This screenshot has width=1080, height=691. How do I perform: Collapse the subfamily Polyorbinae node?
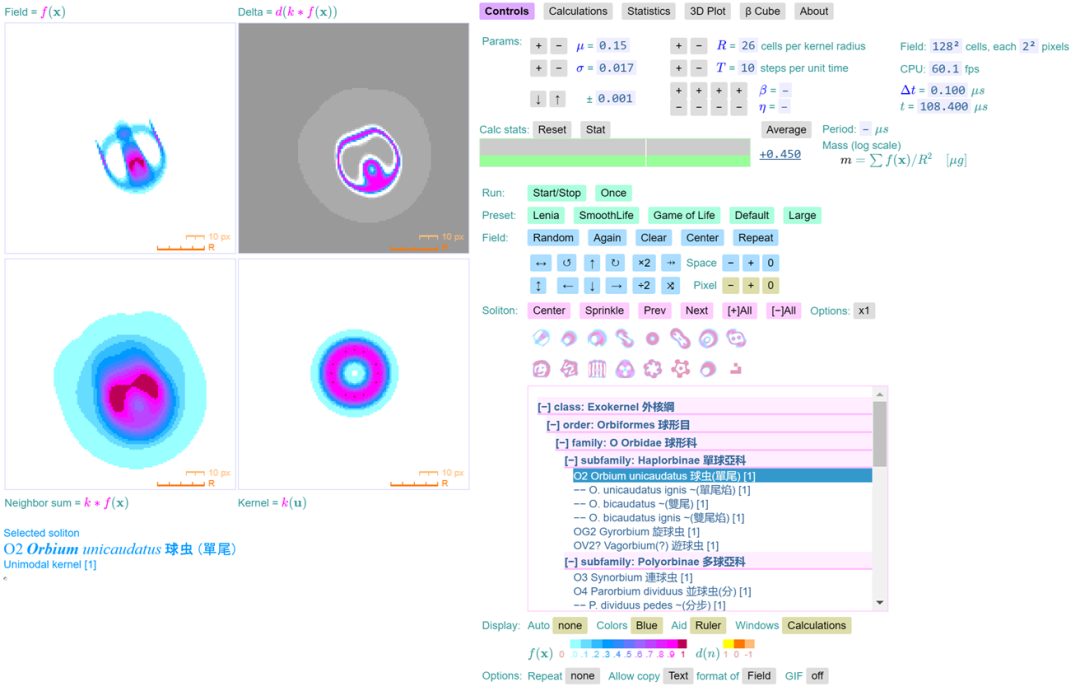[570, 562]
